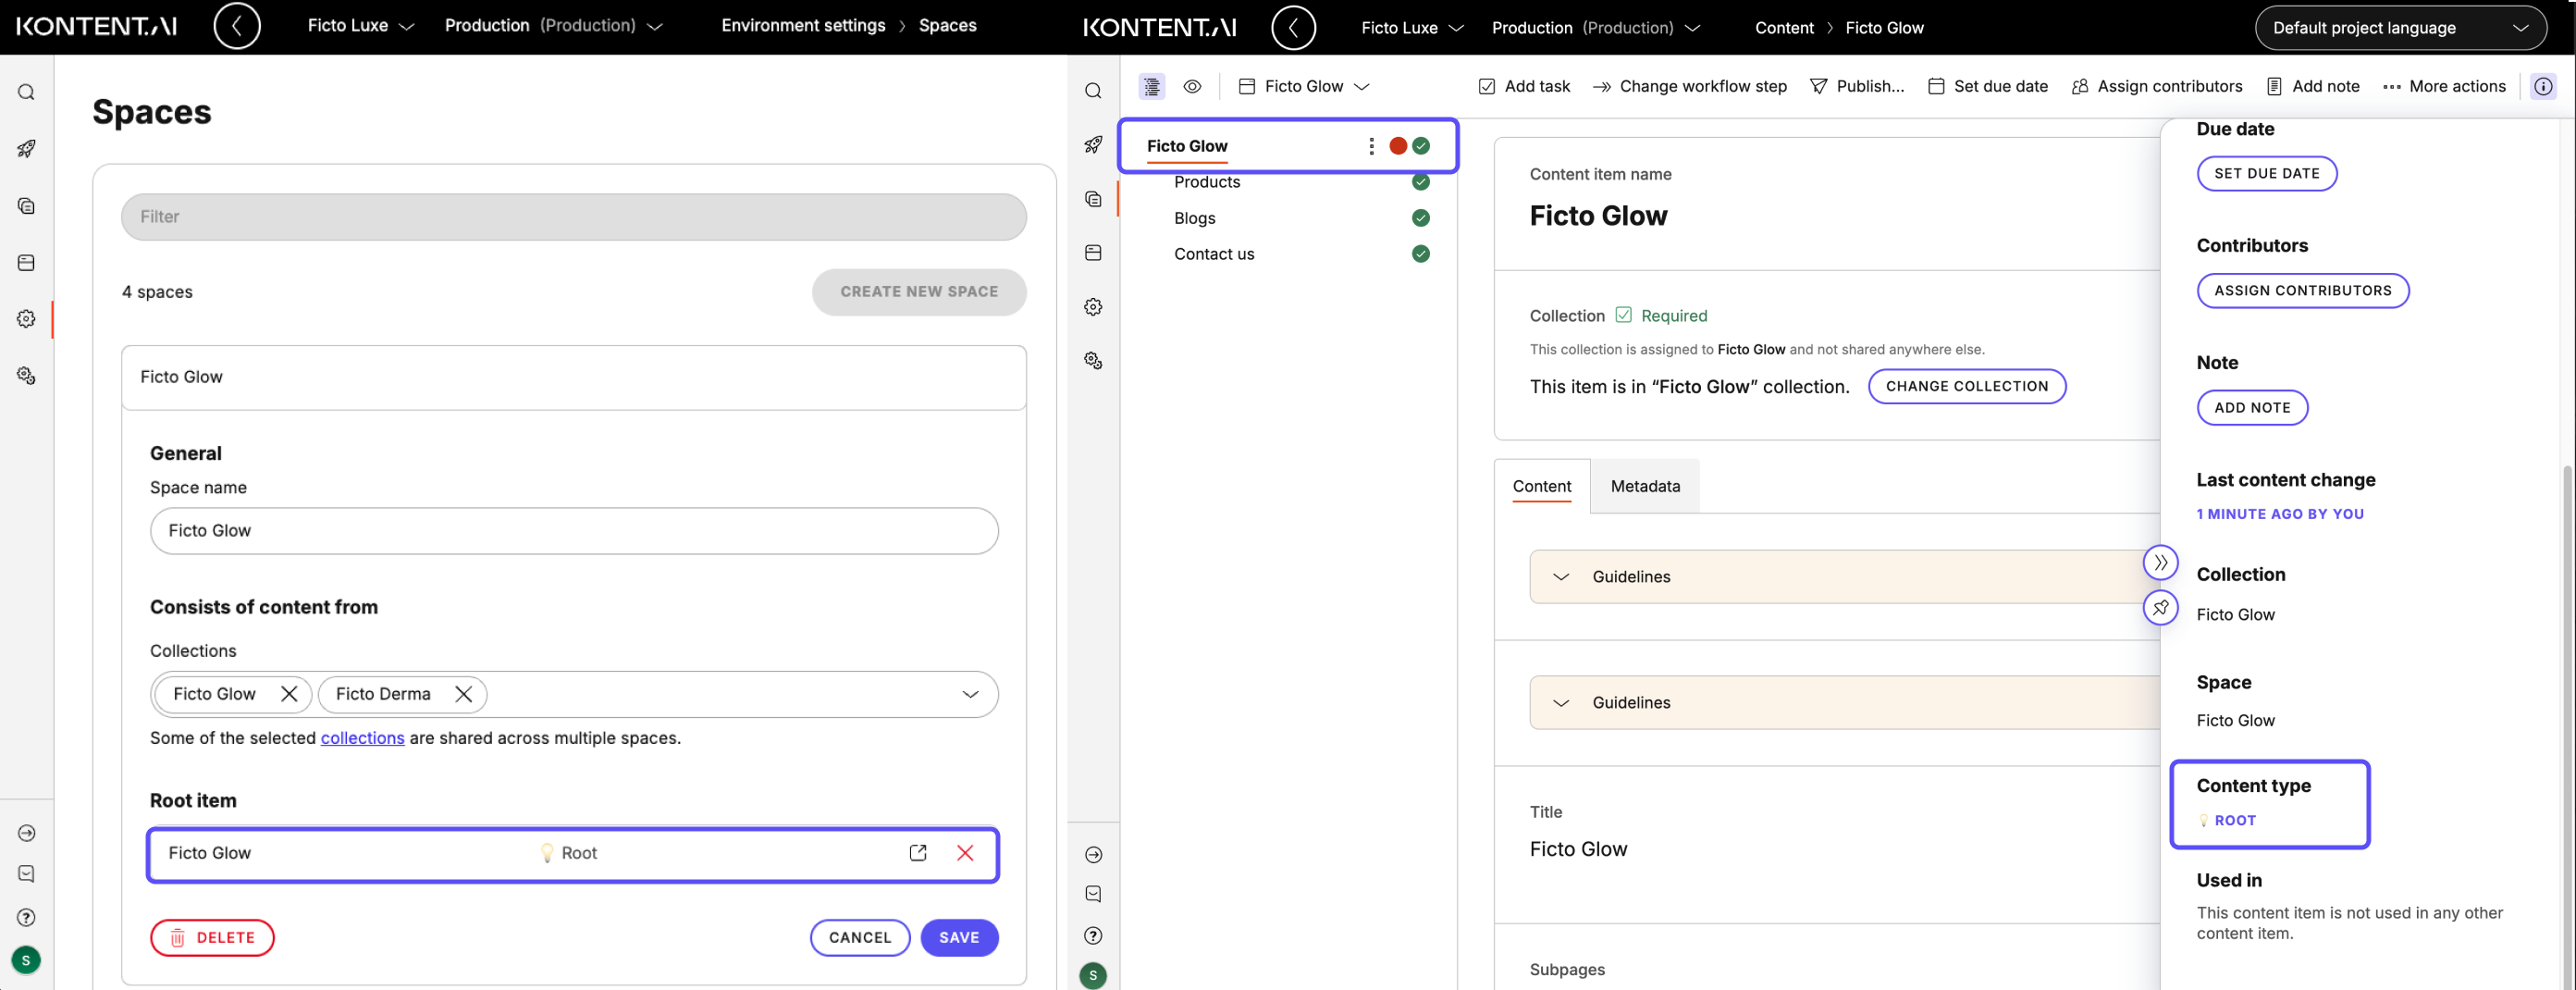Open the environment settings gears icon at sidebar bottom
2576x990 pixels.
pos(26,375)
